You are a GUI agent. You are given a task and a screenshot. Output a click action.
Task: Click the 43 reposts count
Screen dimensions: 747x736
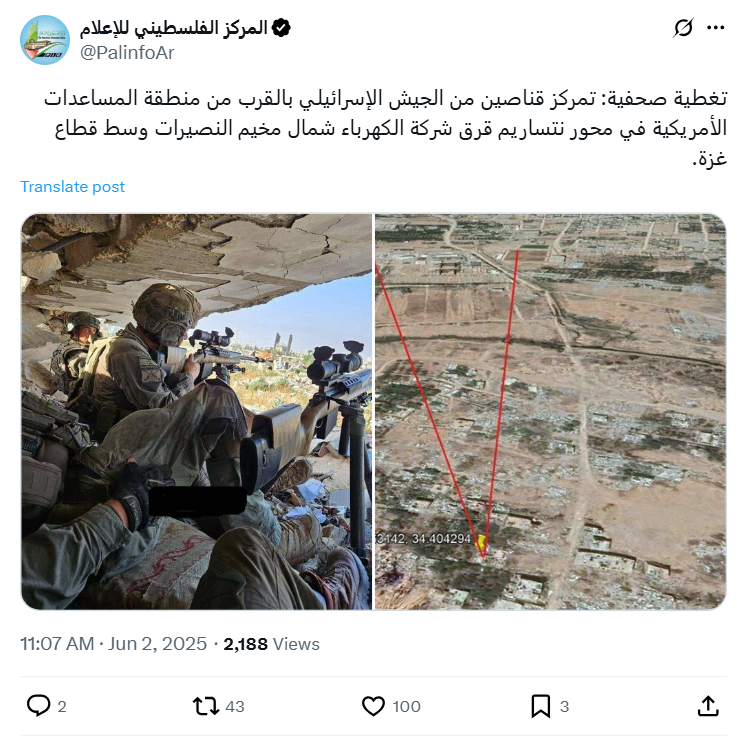click(235, 706)
